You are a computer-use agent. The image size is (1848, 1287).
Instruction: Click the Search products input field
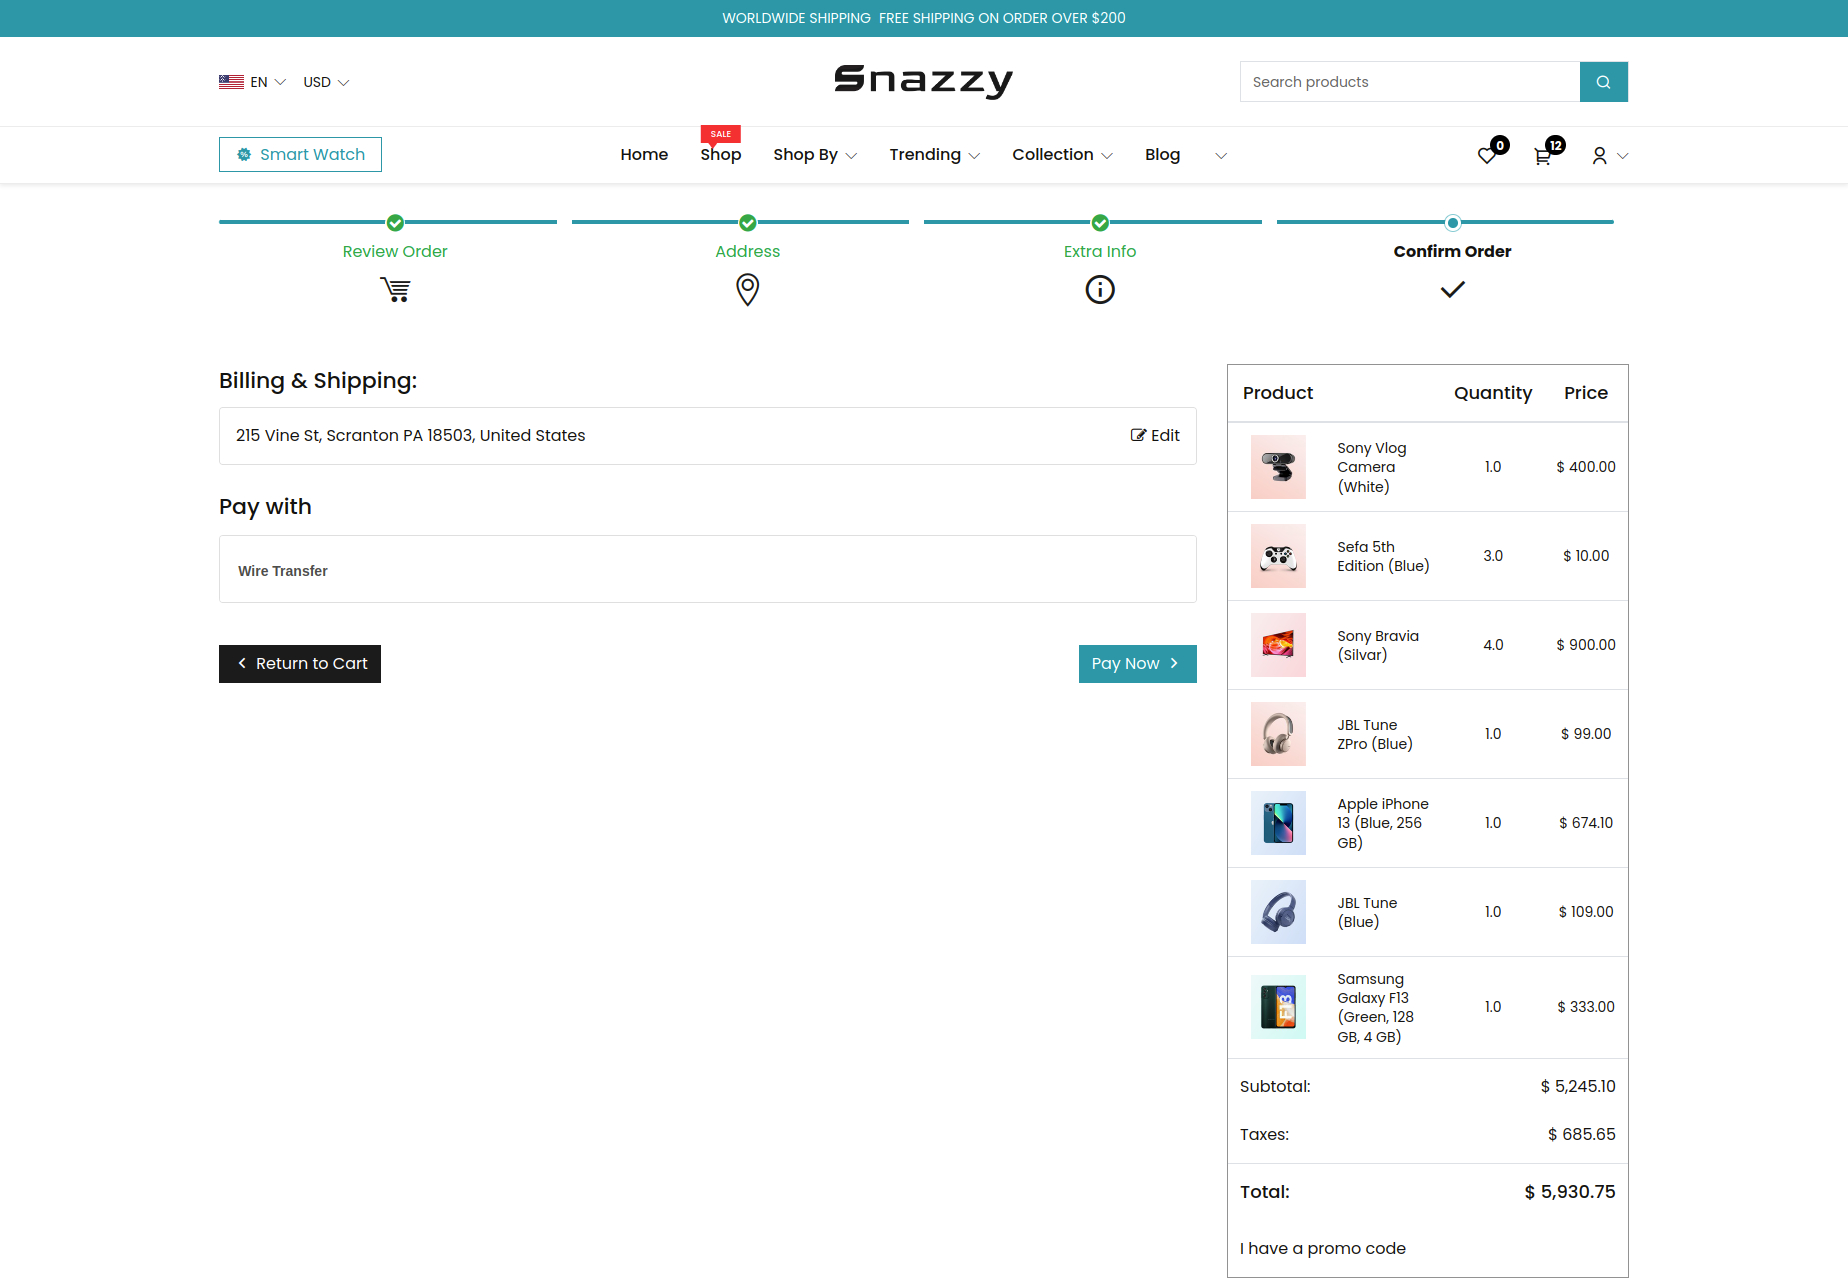(1410, 82)
